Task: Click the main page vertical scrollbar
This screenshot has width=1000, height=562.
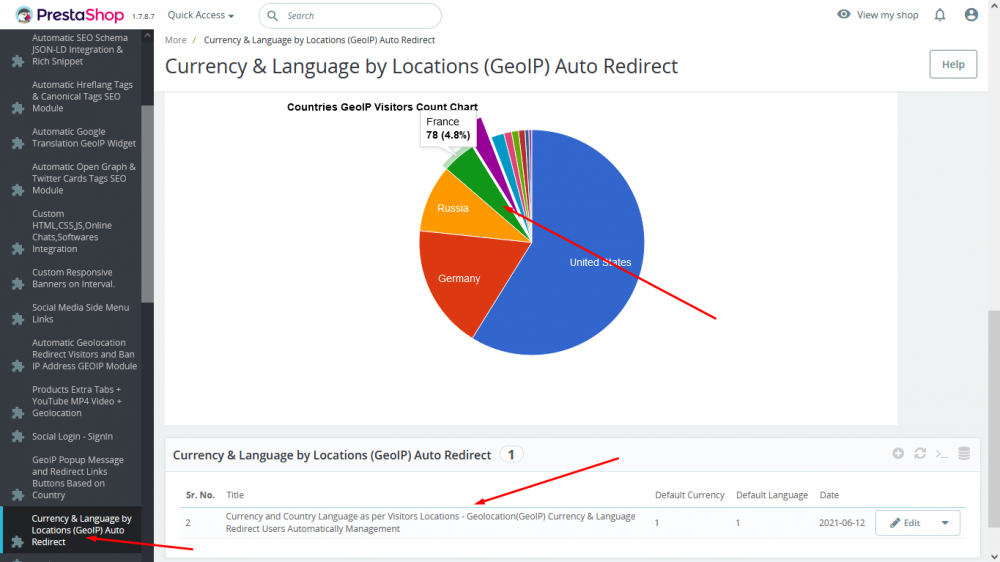Action: click(994, 419)
